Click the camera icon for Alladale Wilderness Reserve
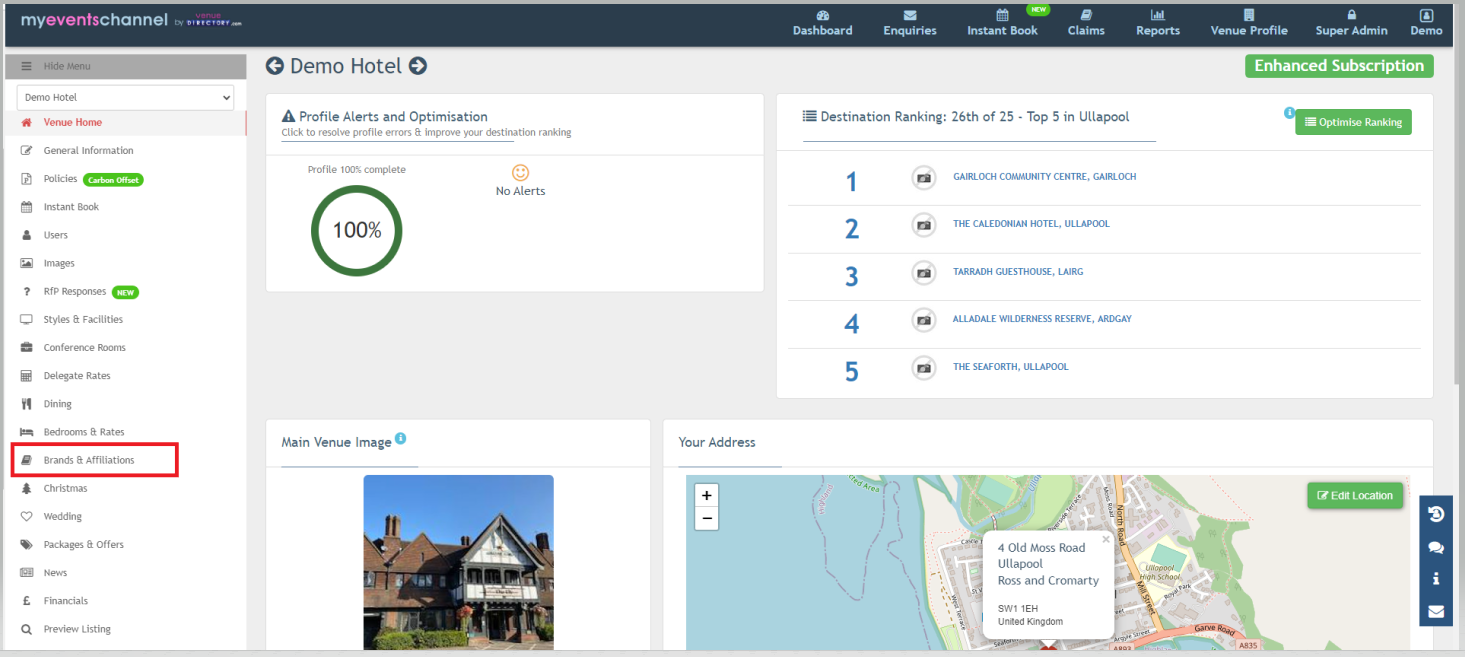Image resolution: width=1465 pixels, height=657 pixels. (x=924, y=320)
